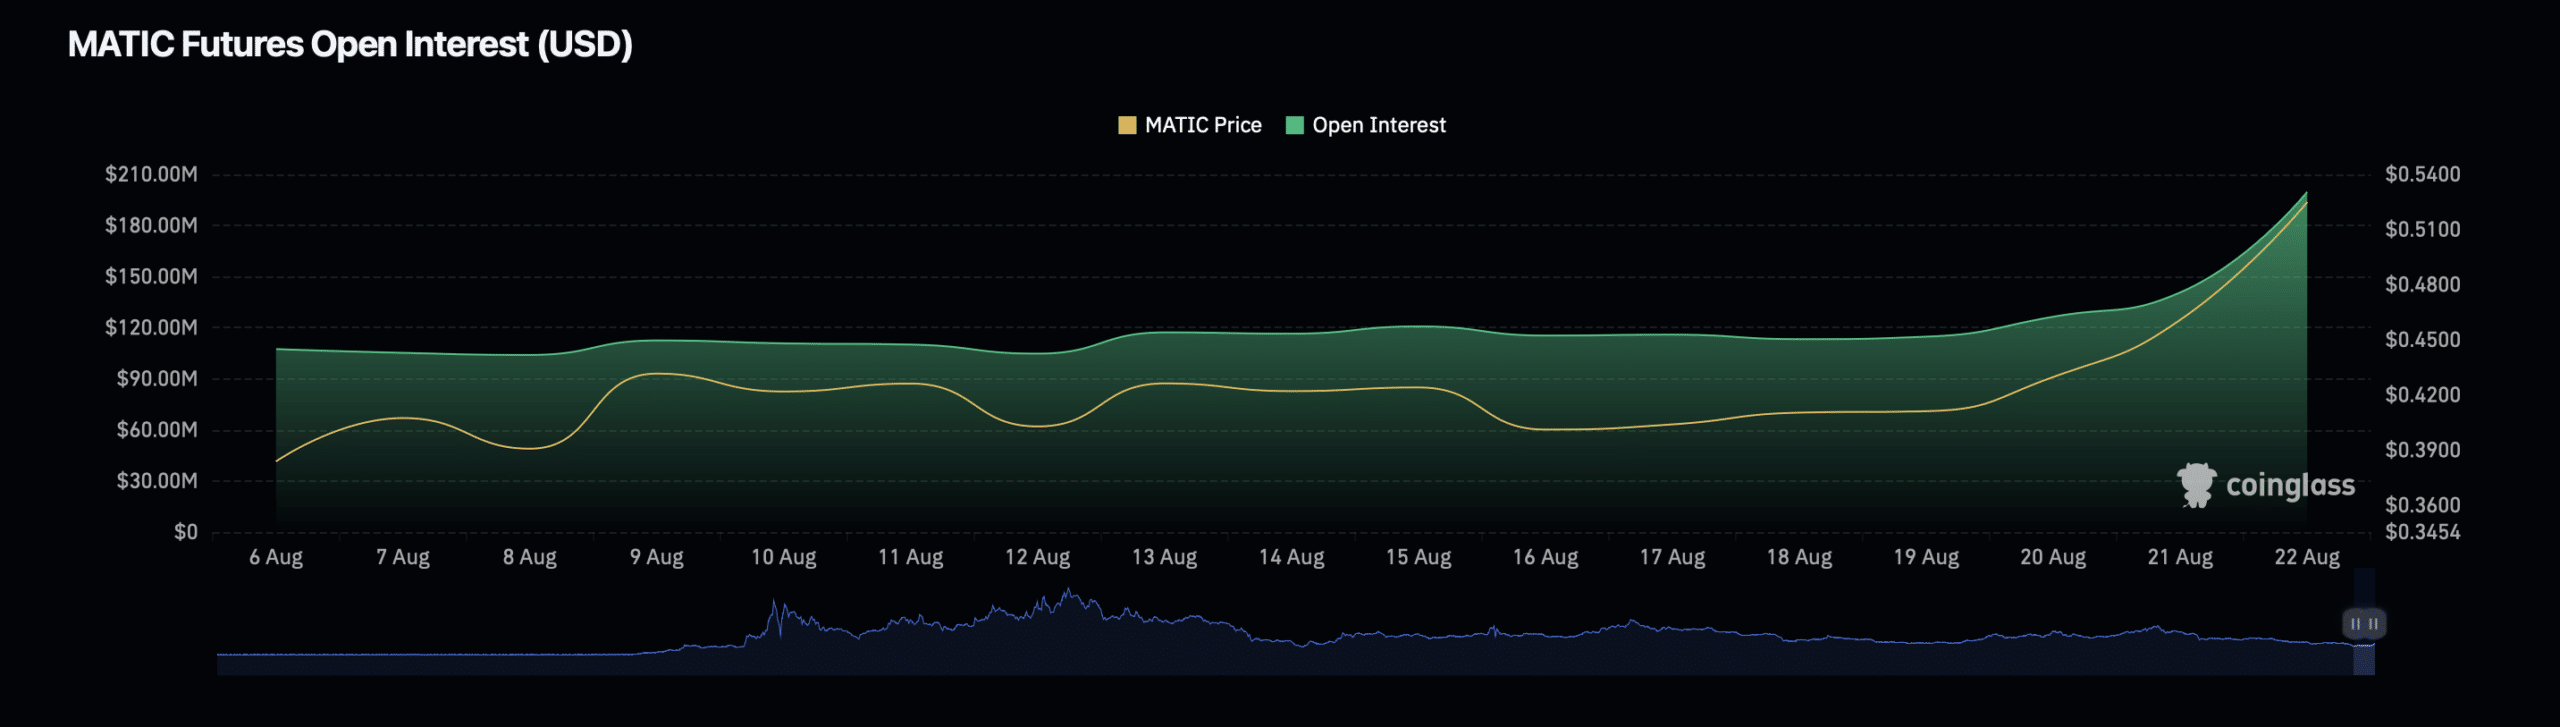Click the 16 Aug date label

click(1546, 557)
